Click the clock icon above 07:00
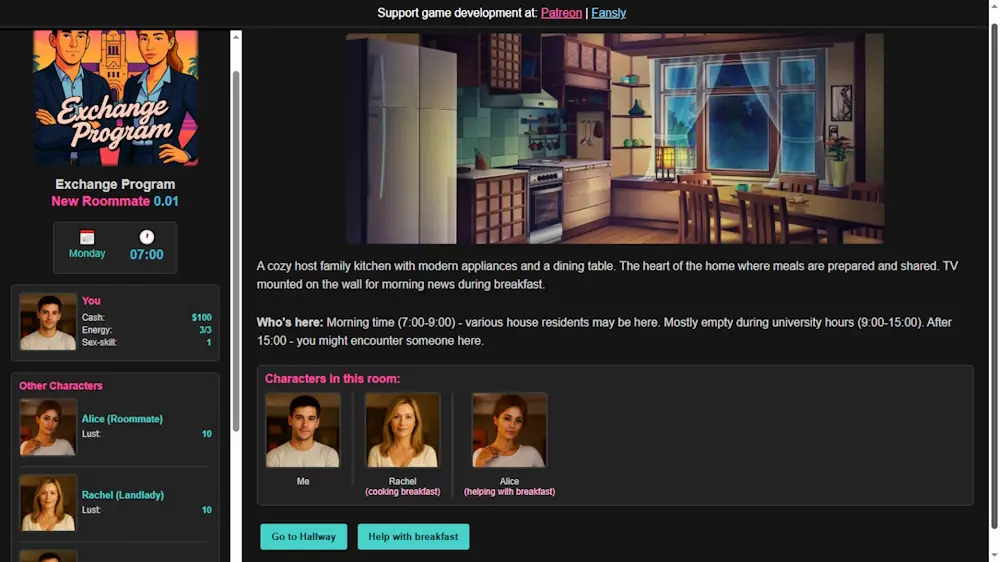 (x=146, y=237)
